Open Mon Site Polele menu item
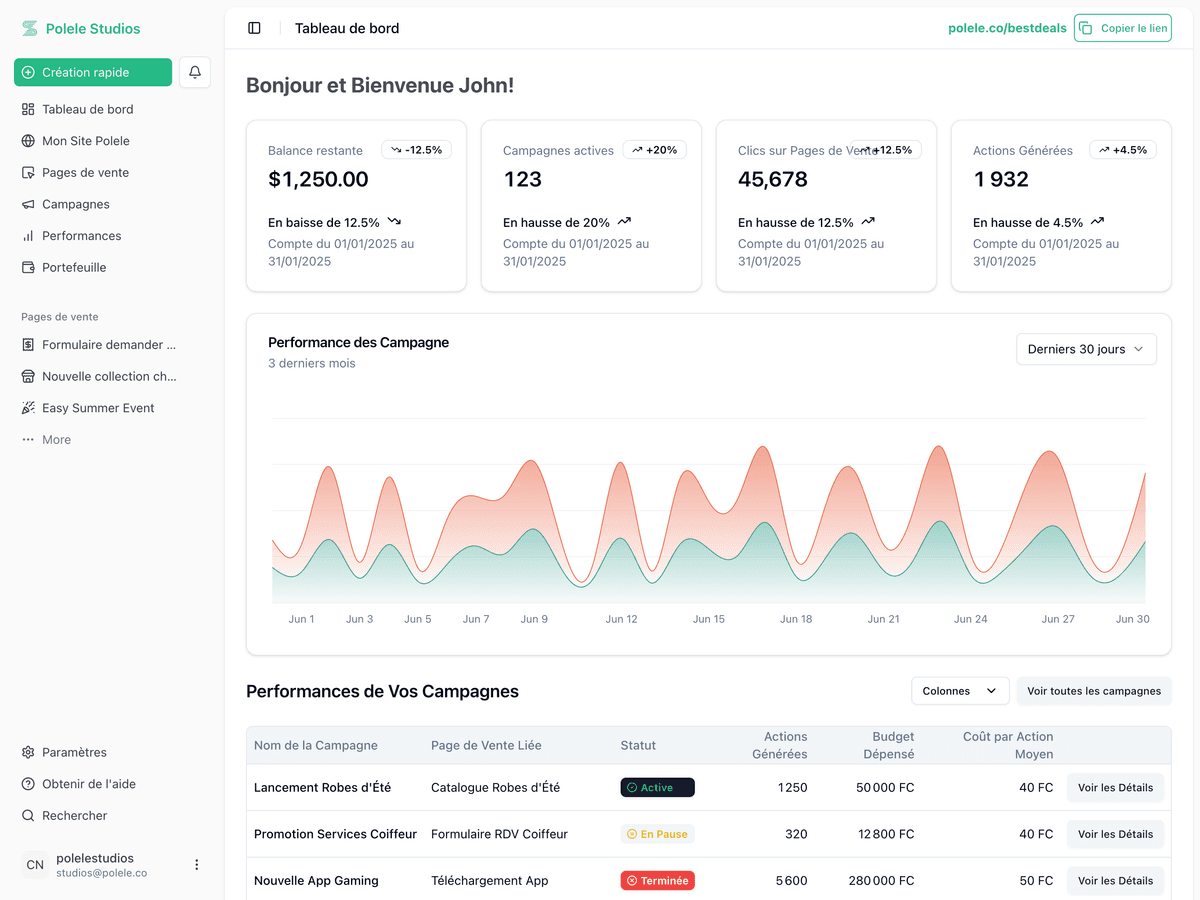Image resolution: width=1200 pixels, height=900 pixels. 85,141
